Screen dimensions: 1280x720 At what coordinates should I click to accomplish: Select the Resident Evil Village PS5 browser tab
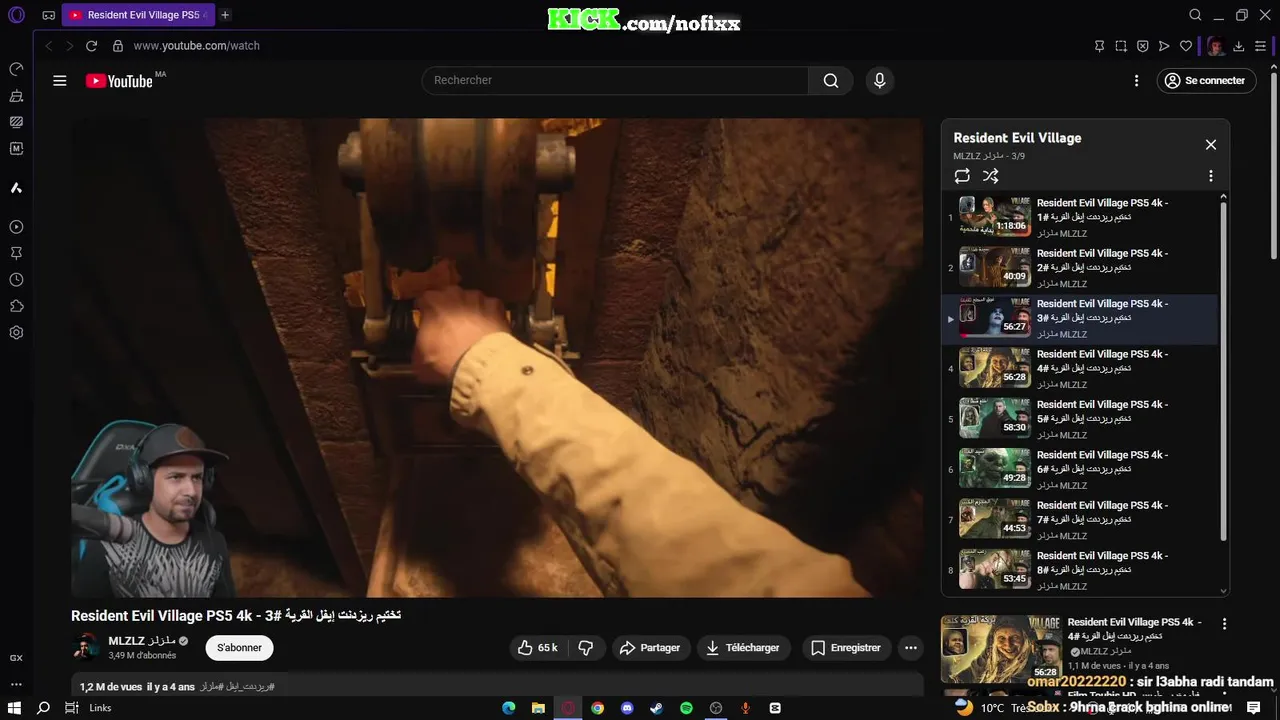coord(138,15)
